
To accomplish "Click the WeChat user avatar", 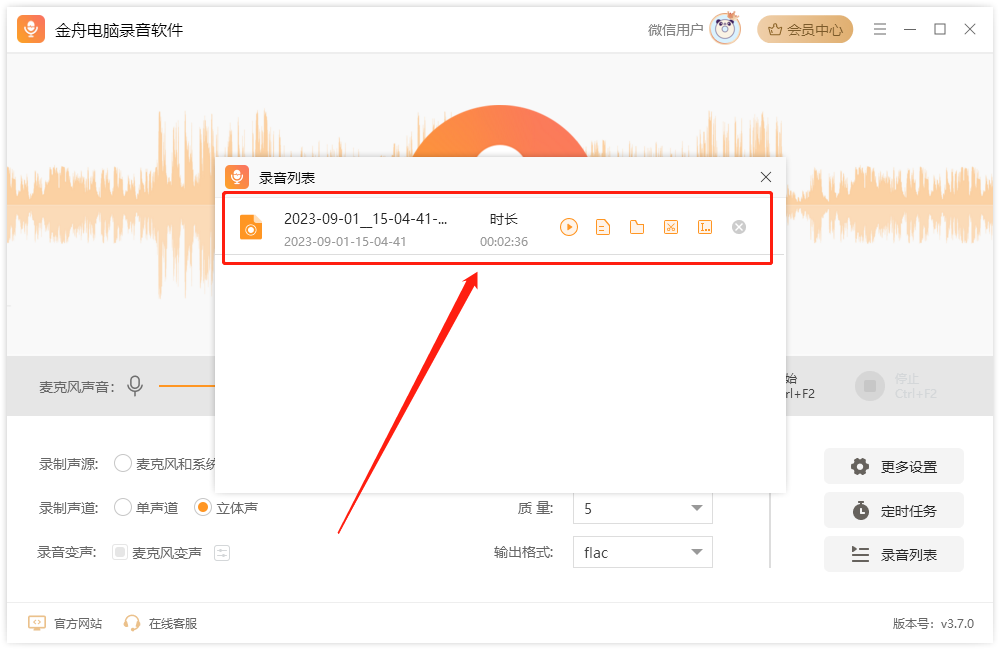I will tap(724, 29).
